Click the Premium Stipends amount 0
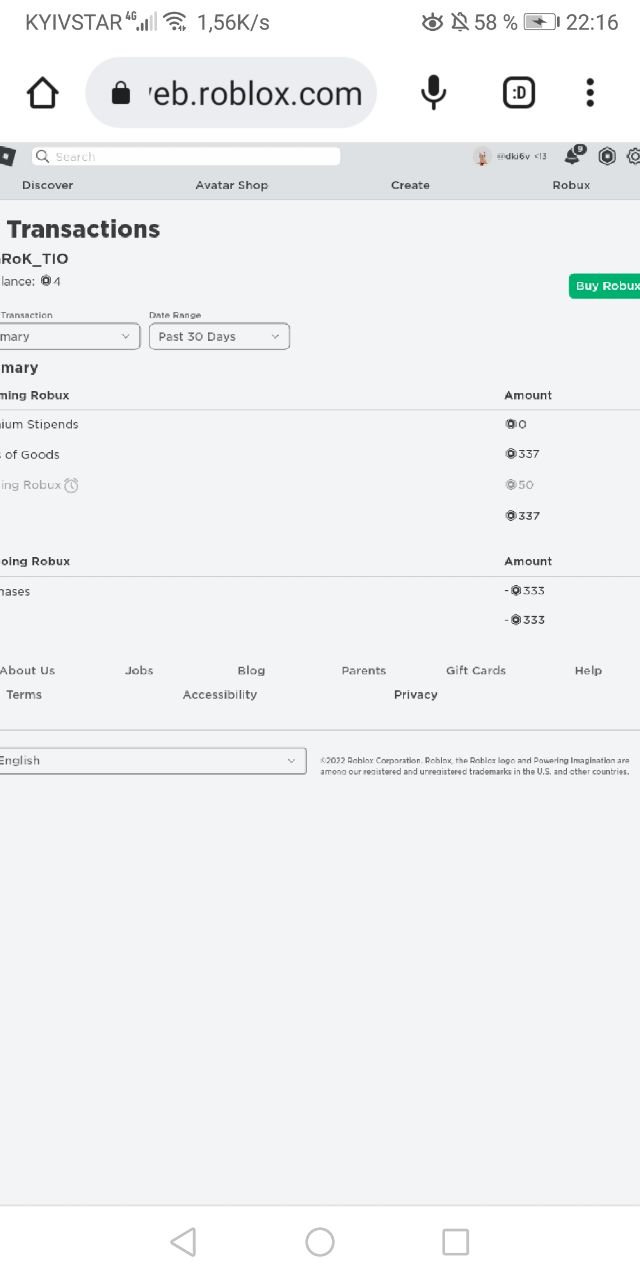640x1280 pixels. click(516, 425)
